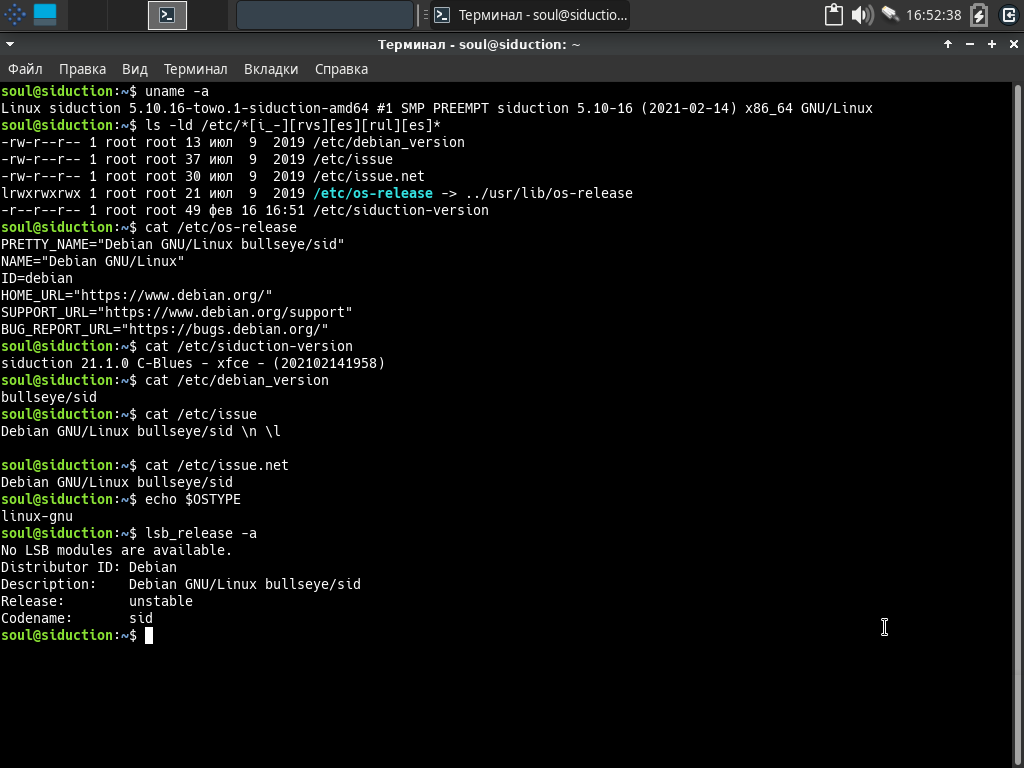The width and height of the screenshot is (1024, 768).
Task: Click the empty dark panel field
Action: (325, 15)
